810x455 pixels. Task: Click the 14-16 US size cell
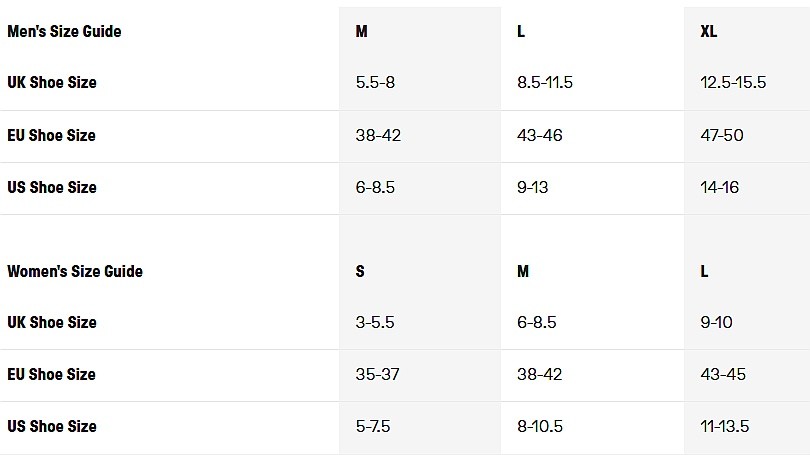[x=720, y=187]
